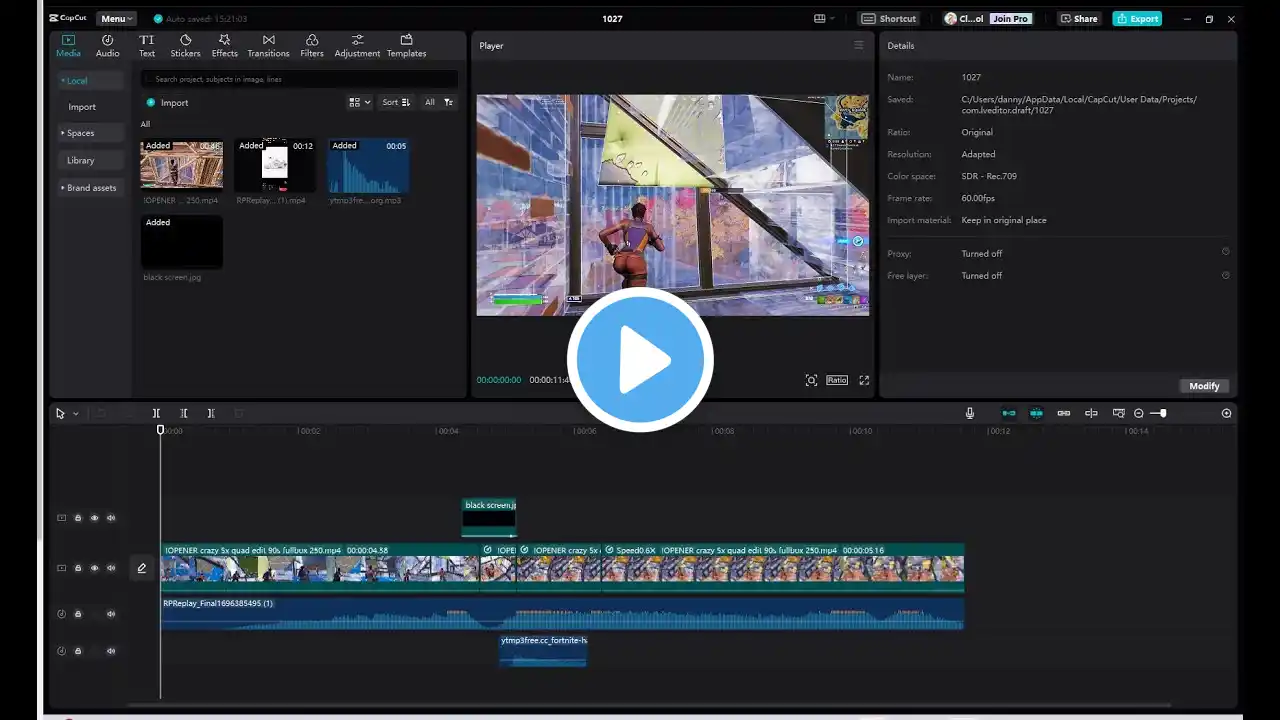
Task: Toggle preview axis
Action: 1091,413
